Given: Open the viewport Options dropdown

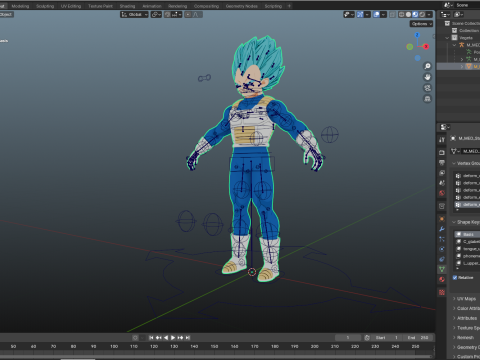Looking at the screenshot, I should point(421,24).
